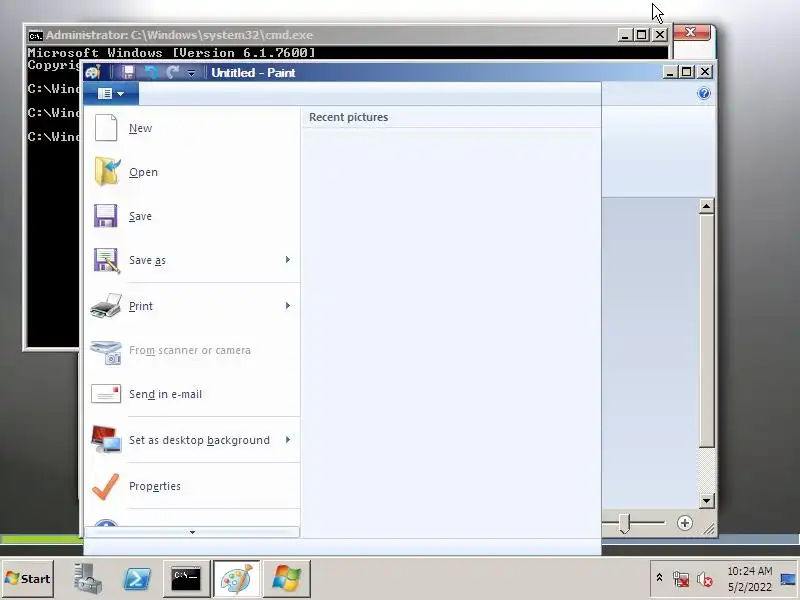Launch Windows PowerShell from the taskbar
The height and width of the screenshot is (600, 800).
tap(137, 579)
